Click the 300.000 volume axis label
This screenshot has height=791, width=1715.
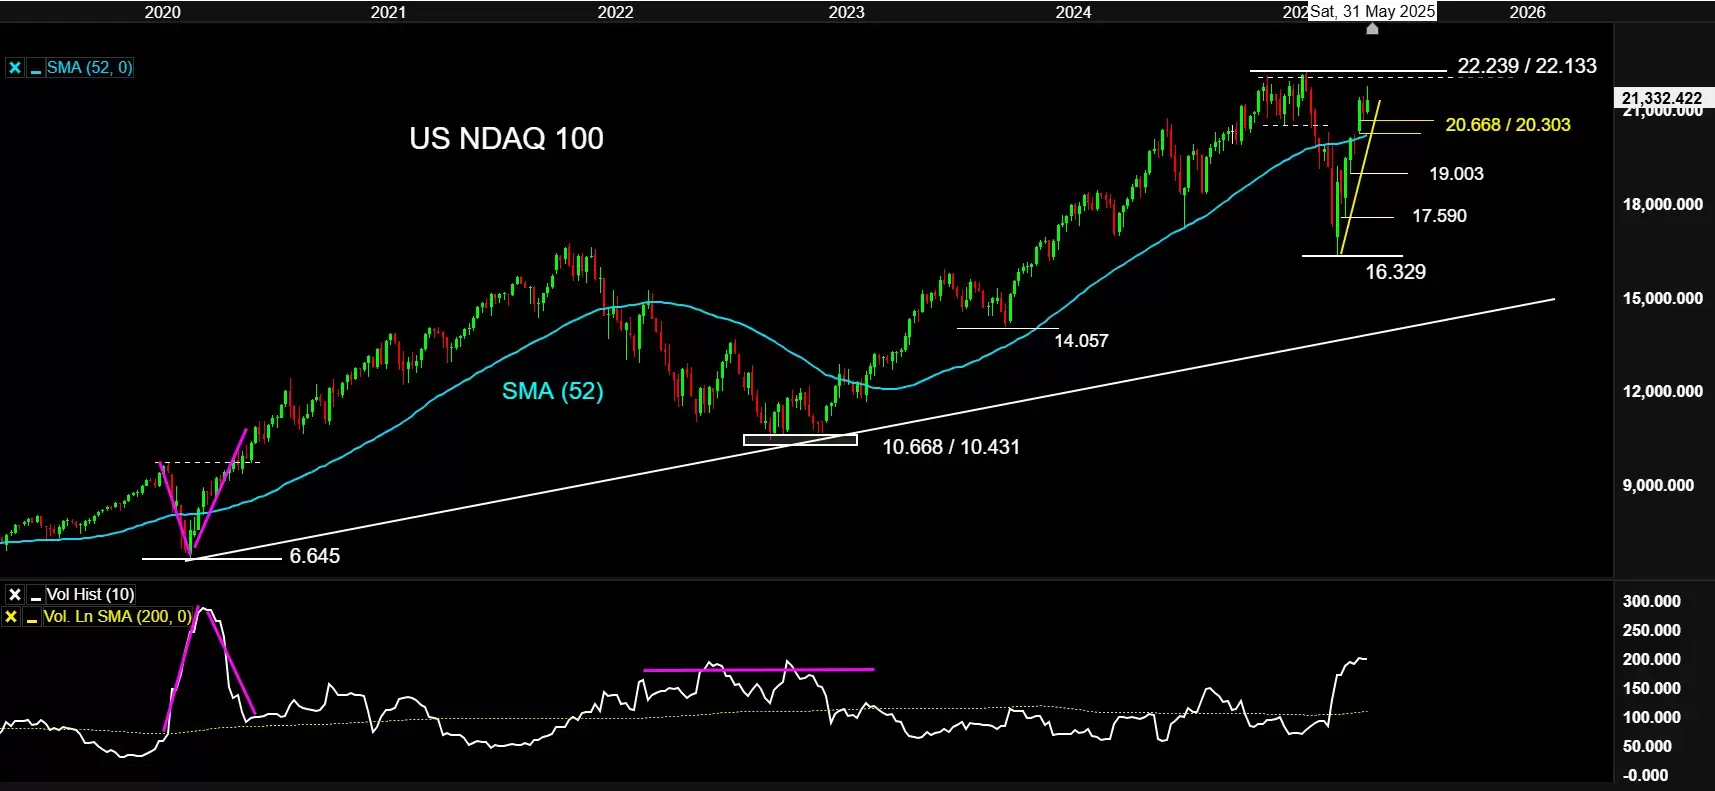click(1651, 601)
